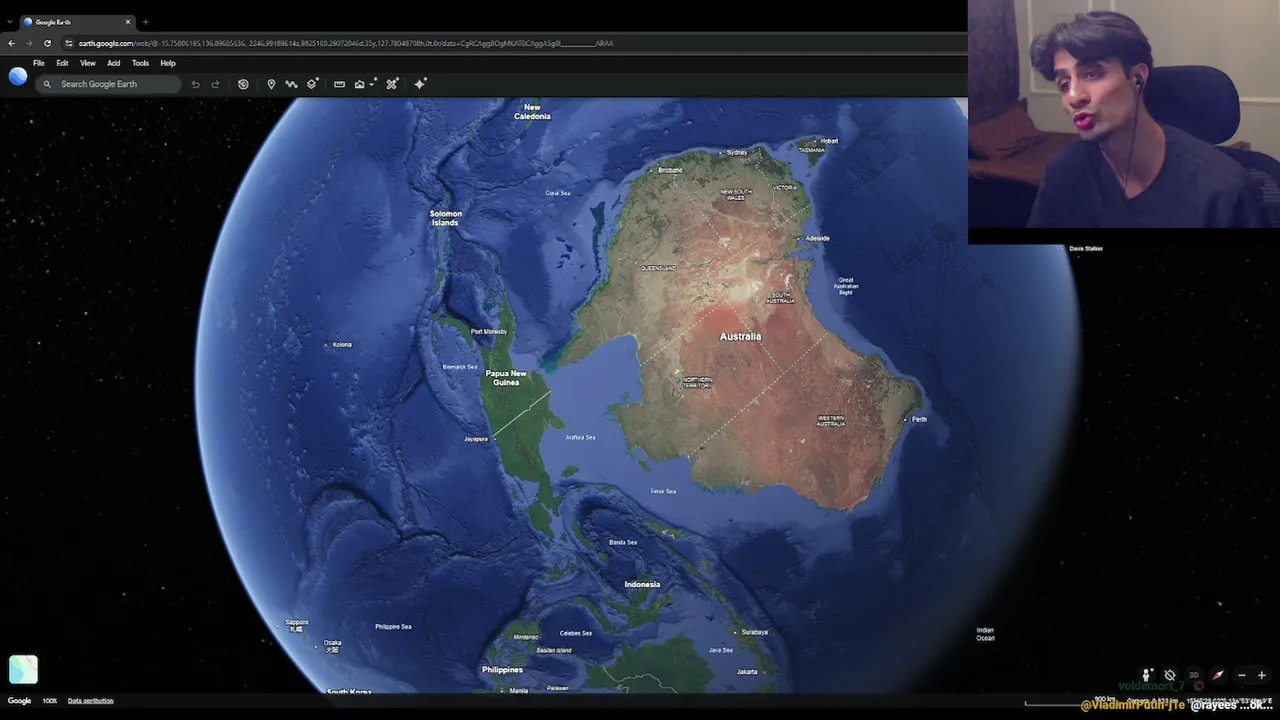This screenshot has height=720, width=1280.
Task: Click the Pegman Street View icon
Action: [1147, 675]
